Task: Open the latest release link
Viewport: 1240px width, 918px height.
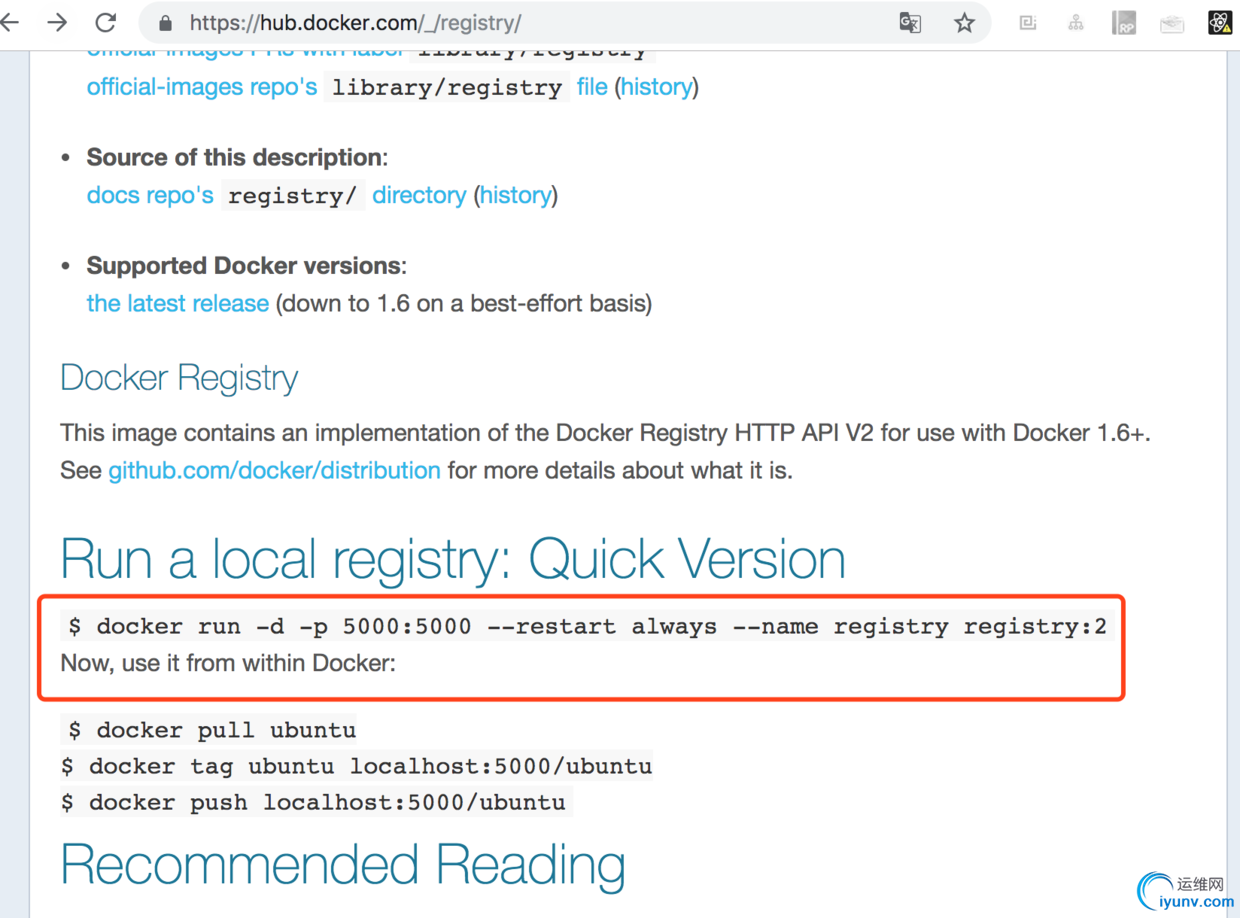Action: [178, 303]
